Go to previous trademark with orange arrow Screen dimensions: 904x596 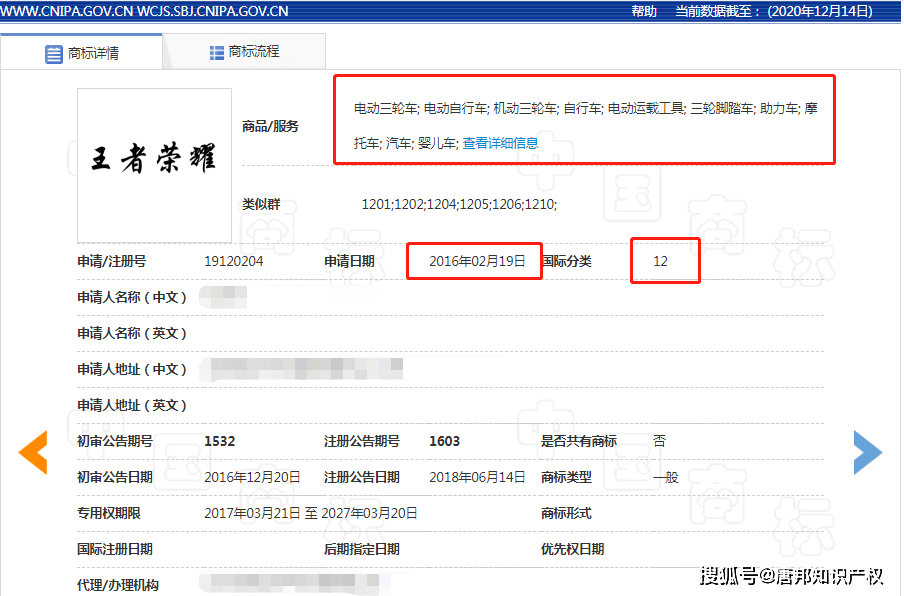(x=33, y=452)
